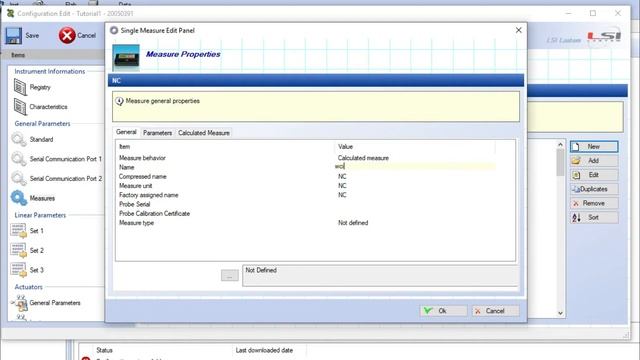Click the Item column header
The image size is (640, 360).
click(225, 147)
